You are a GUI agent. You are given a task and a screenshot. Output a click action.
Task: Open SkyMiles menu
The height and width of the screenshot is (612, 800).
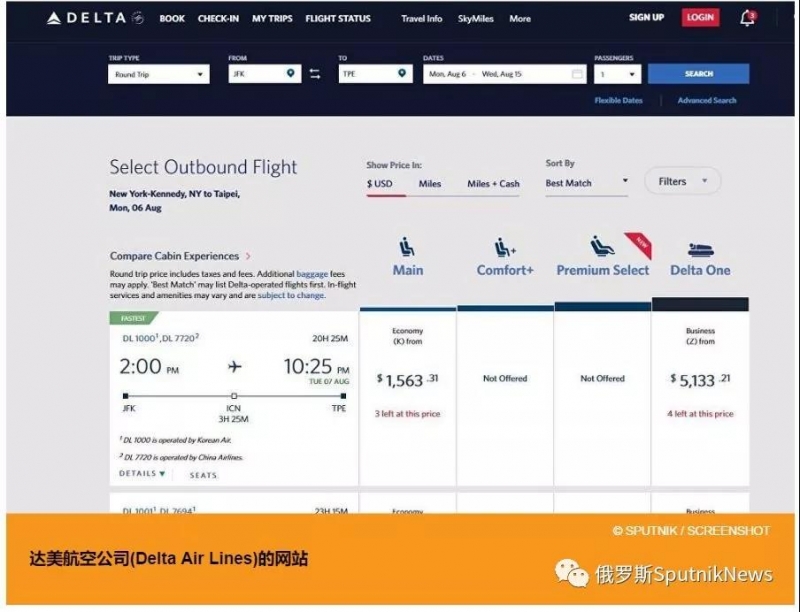(476, 19)
